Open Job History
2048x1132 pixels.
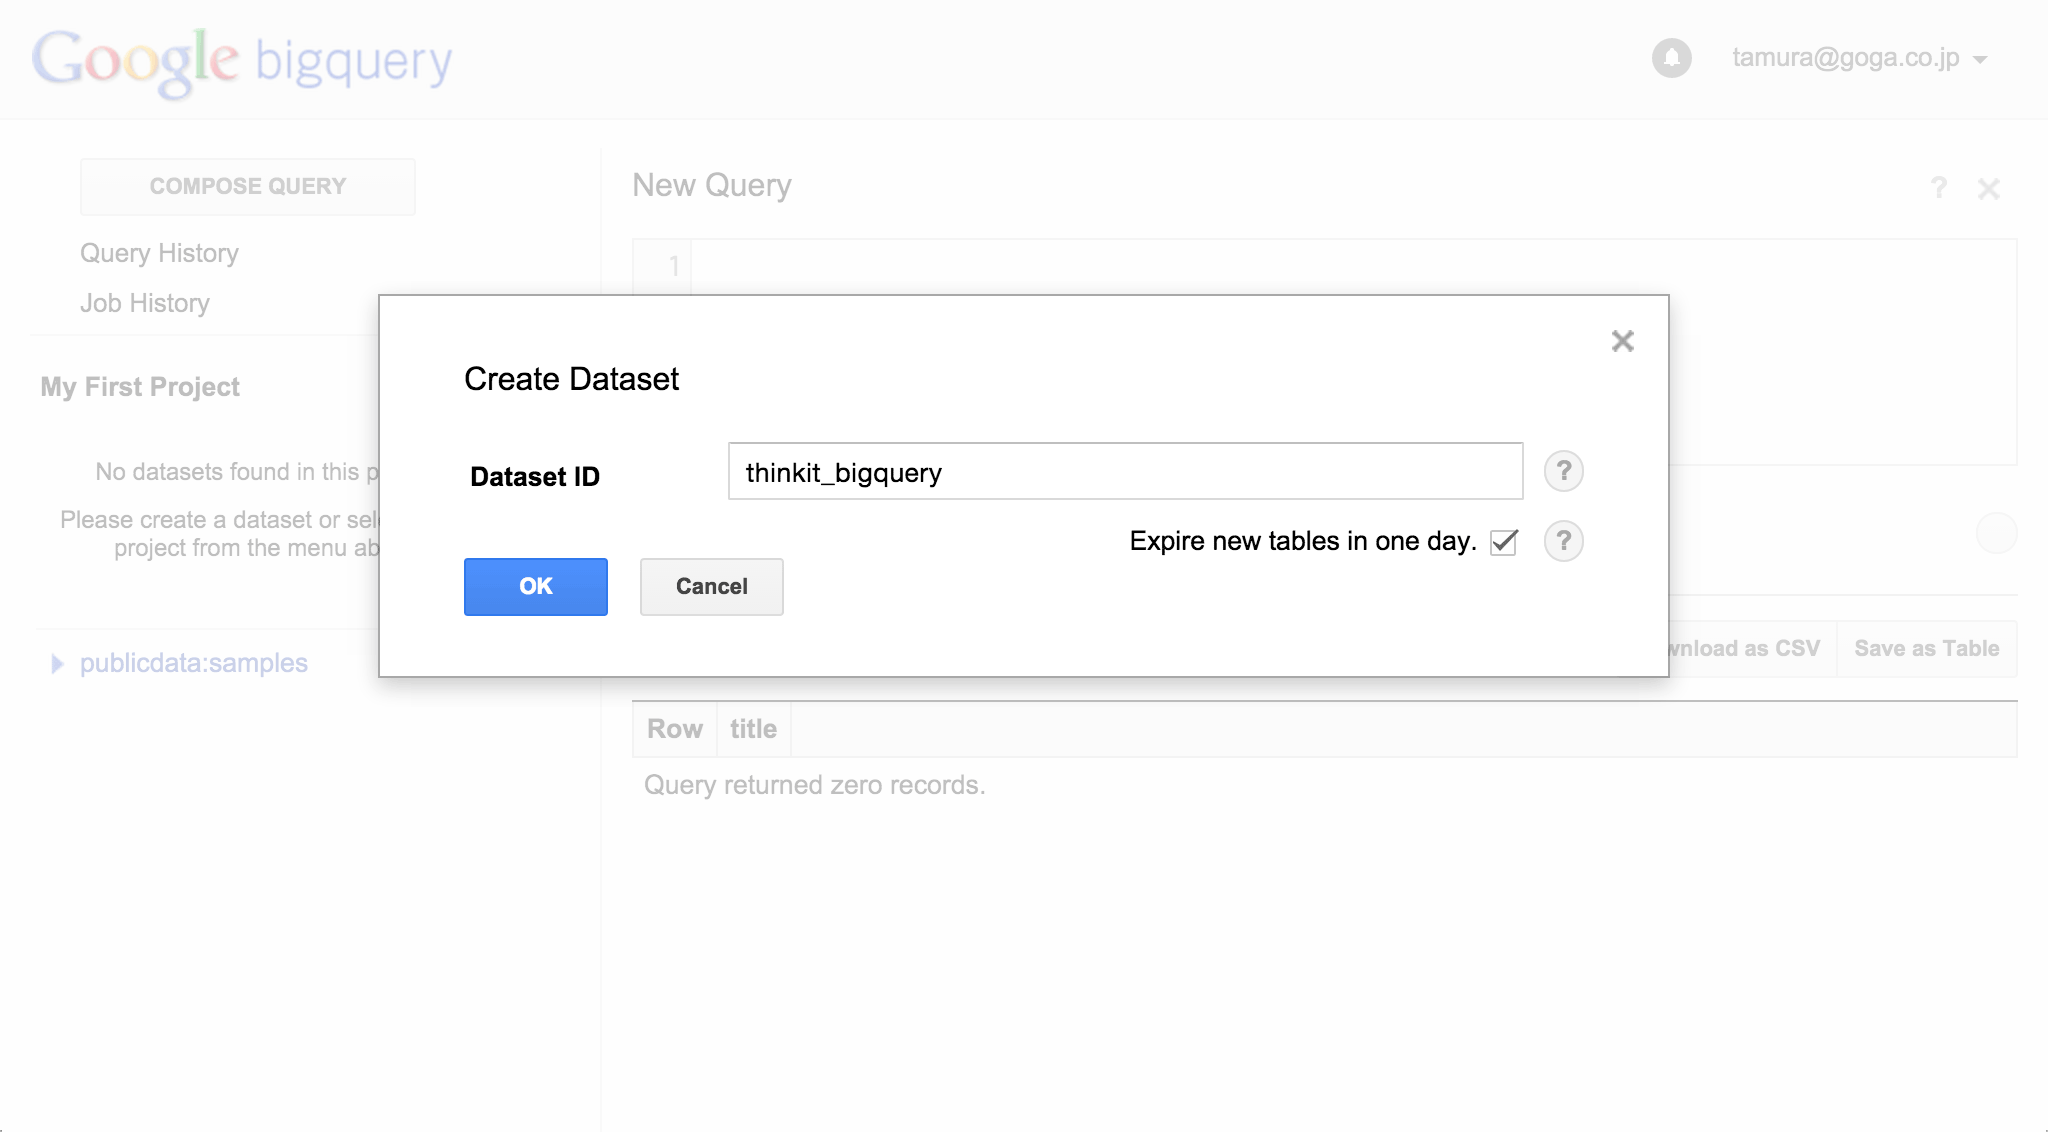tap(145, 303)
